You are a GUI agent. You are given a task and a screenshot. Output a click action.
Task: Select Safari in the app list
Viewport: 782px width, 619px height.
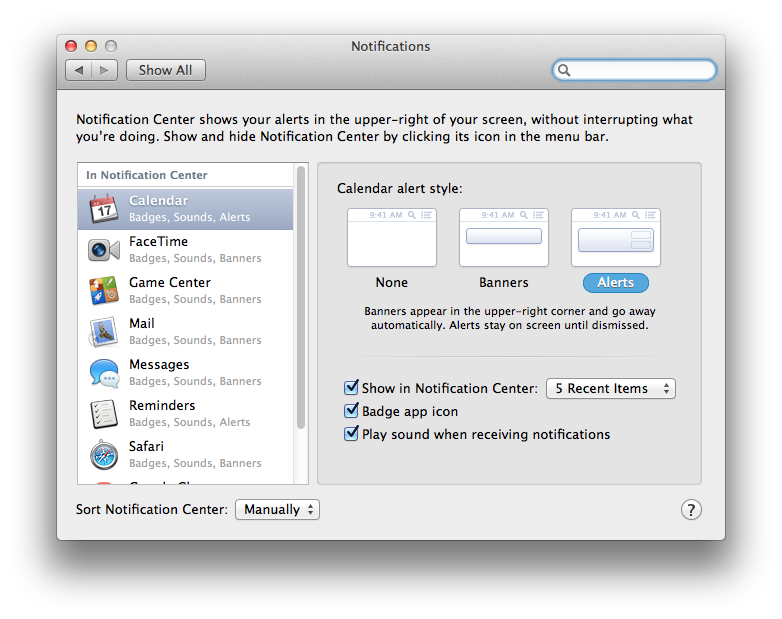coord(186,455)
